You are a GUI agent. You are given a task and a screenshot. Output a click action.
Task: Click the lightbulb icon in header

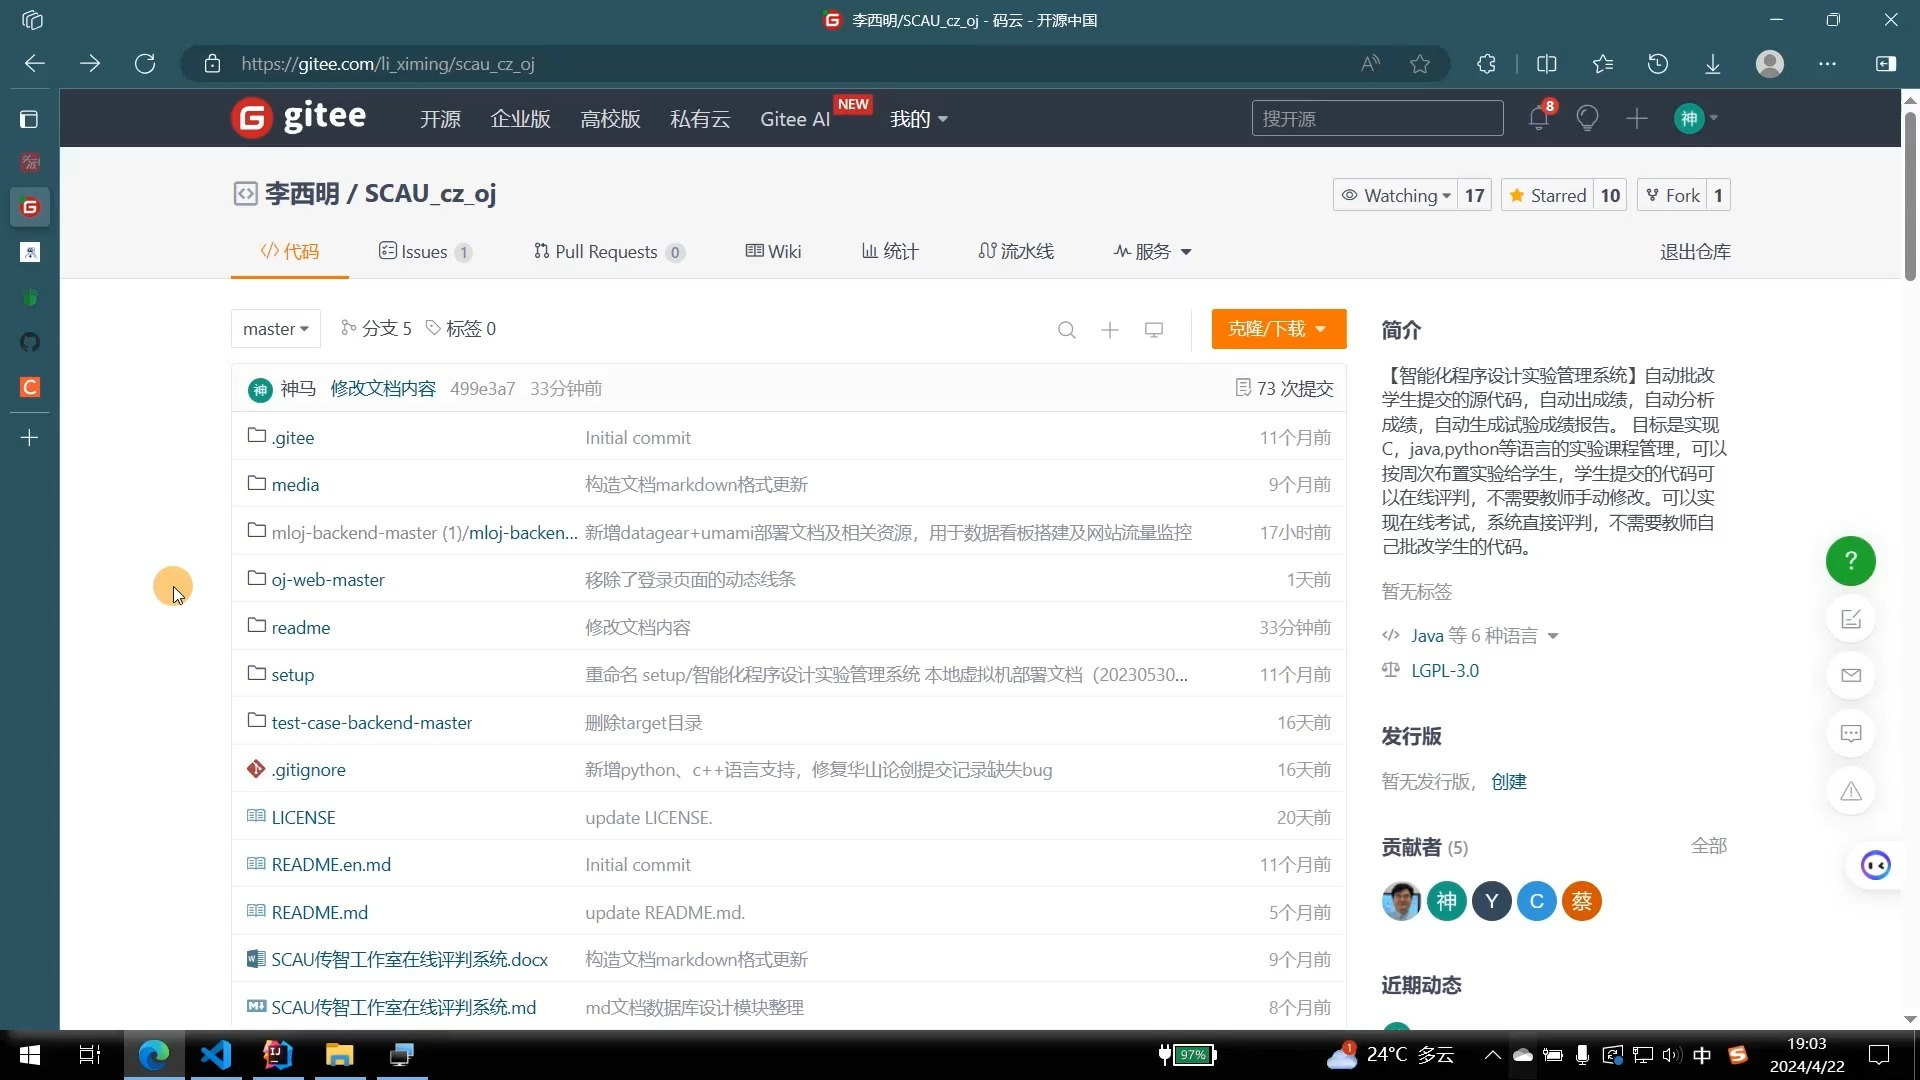tap(1587, 119)
